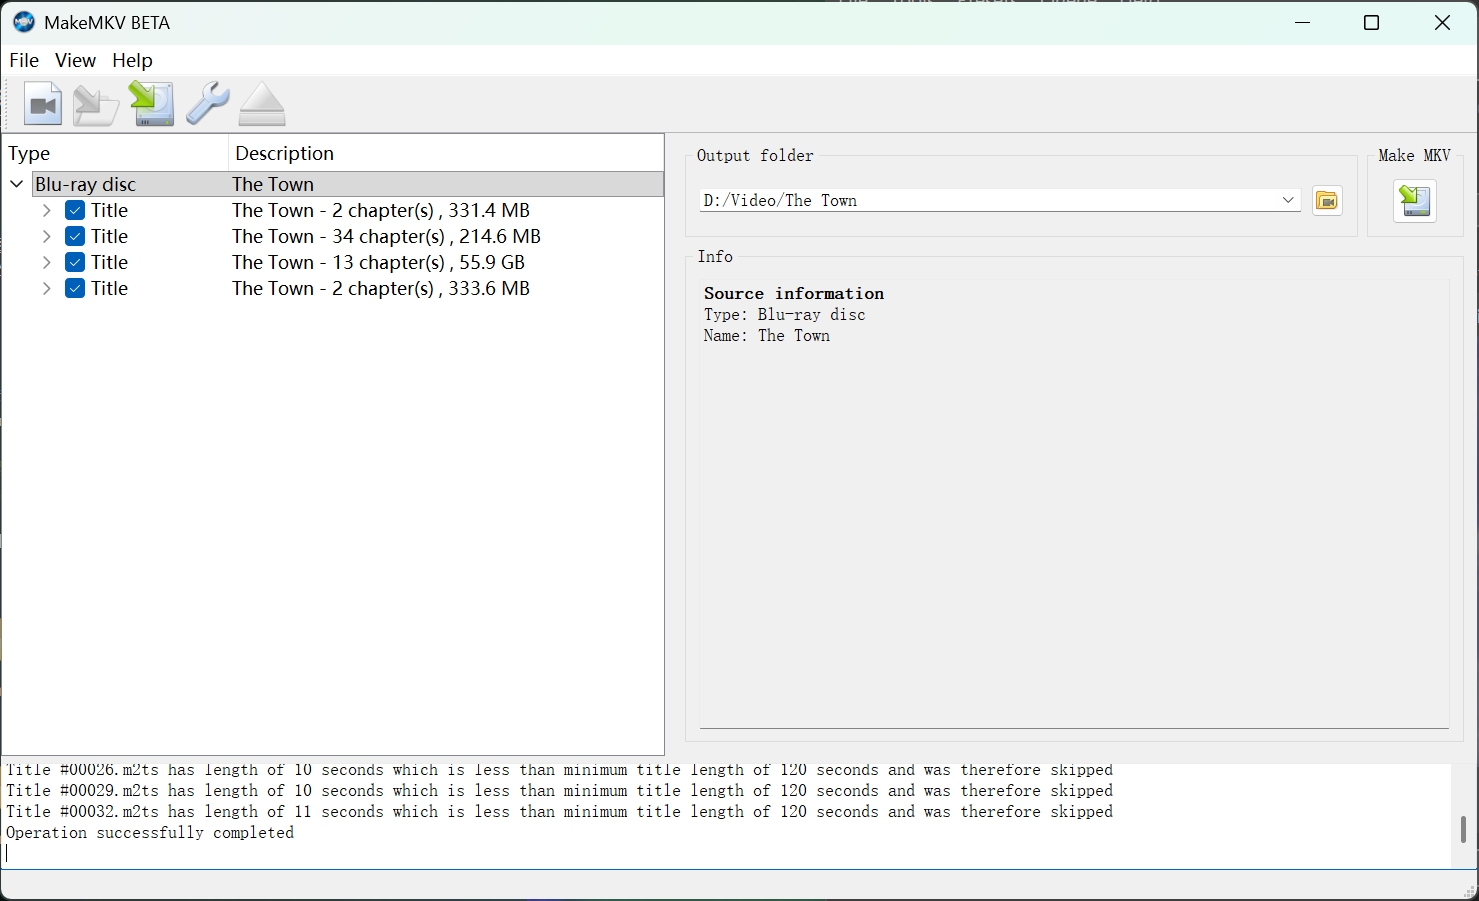Click 'Type: Blu-ray disc' in Info panel
1479x901 pixels.
click(784, 314)
